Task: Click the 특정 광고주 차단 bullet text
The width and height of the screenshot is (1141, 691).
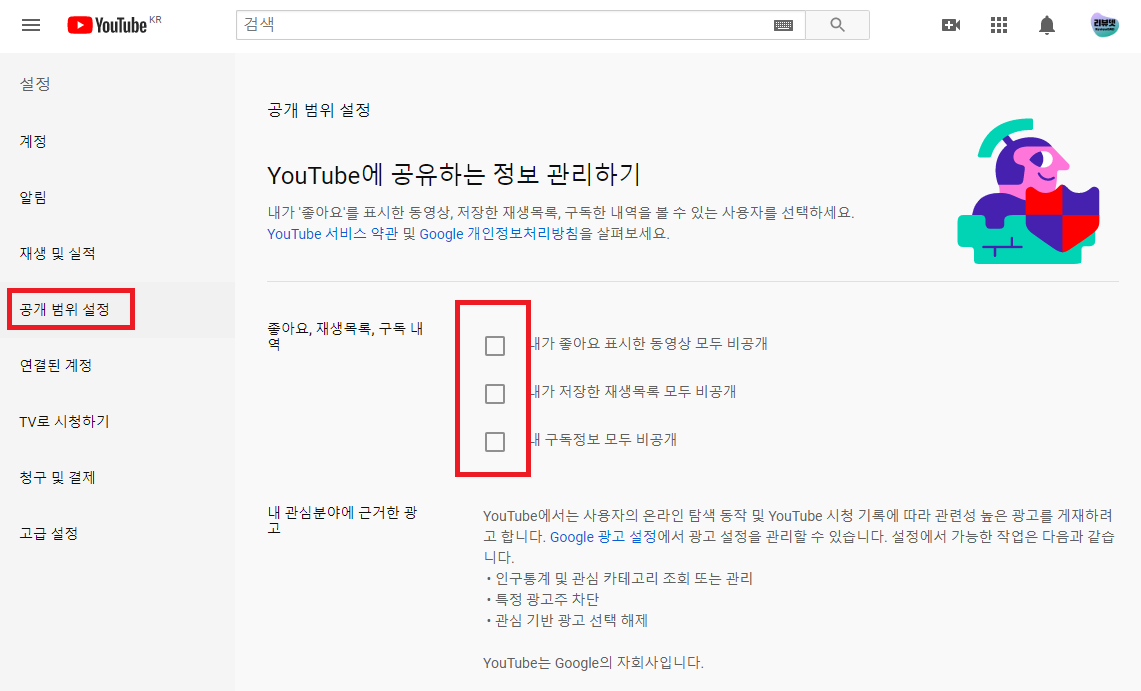Action: 546,599
